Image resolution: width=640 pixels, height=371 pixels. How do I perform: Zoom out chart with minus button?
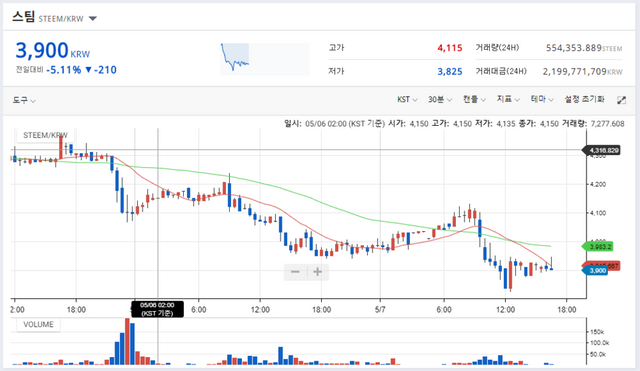(295, 272)
